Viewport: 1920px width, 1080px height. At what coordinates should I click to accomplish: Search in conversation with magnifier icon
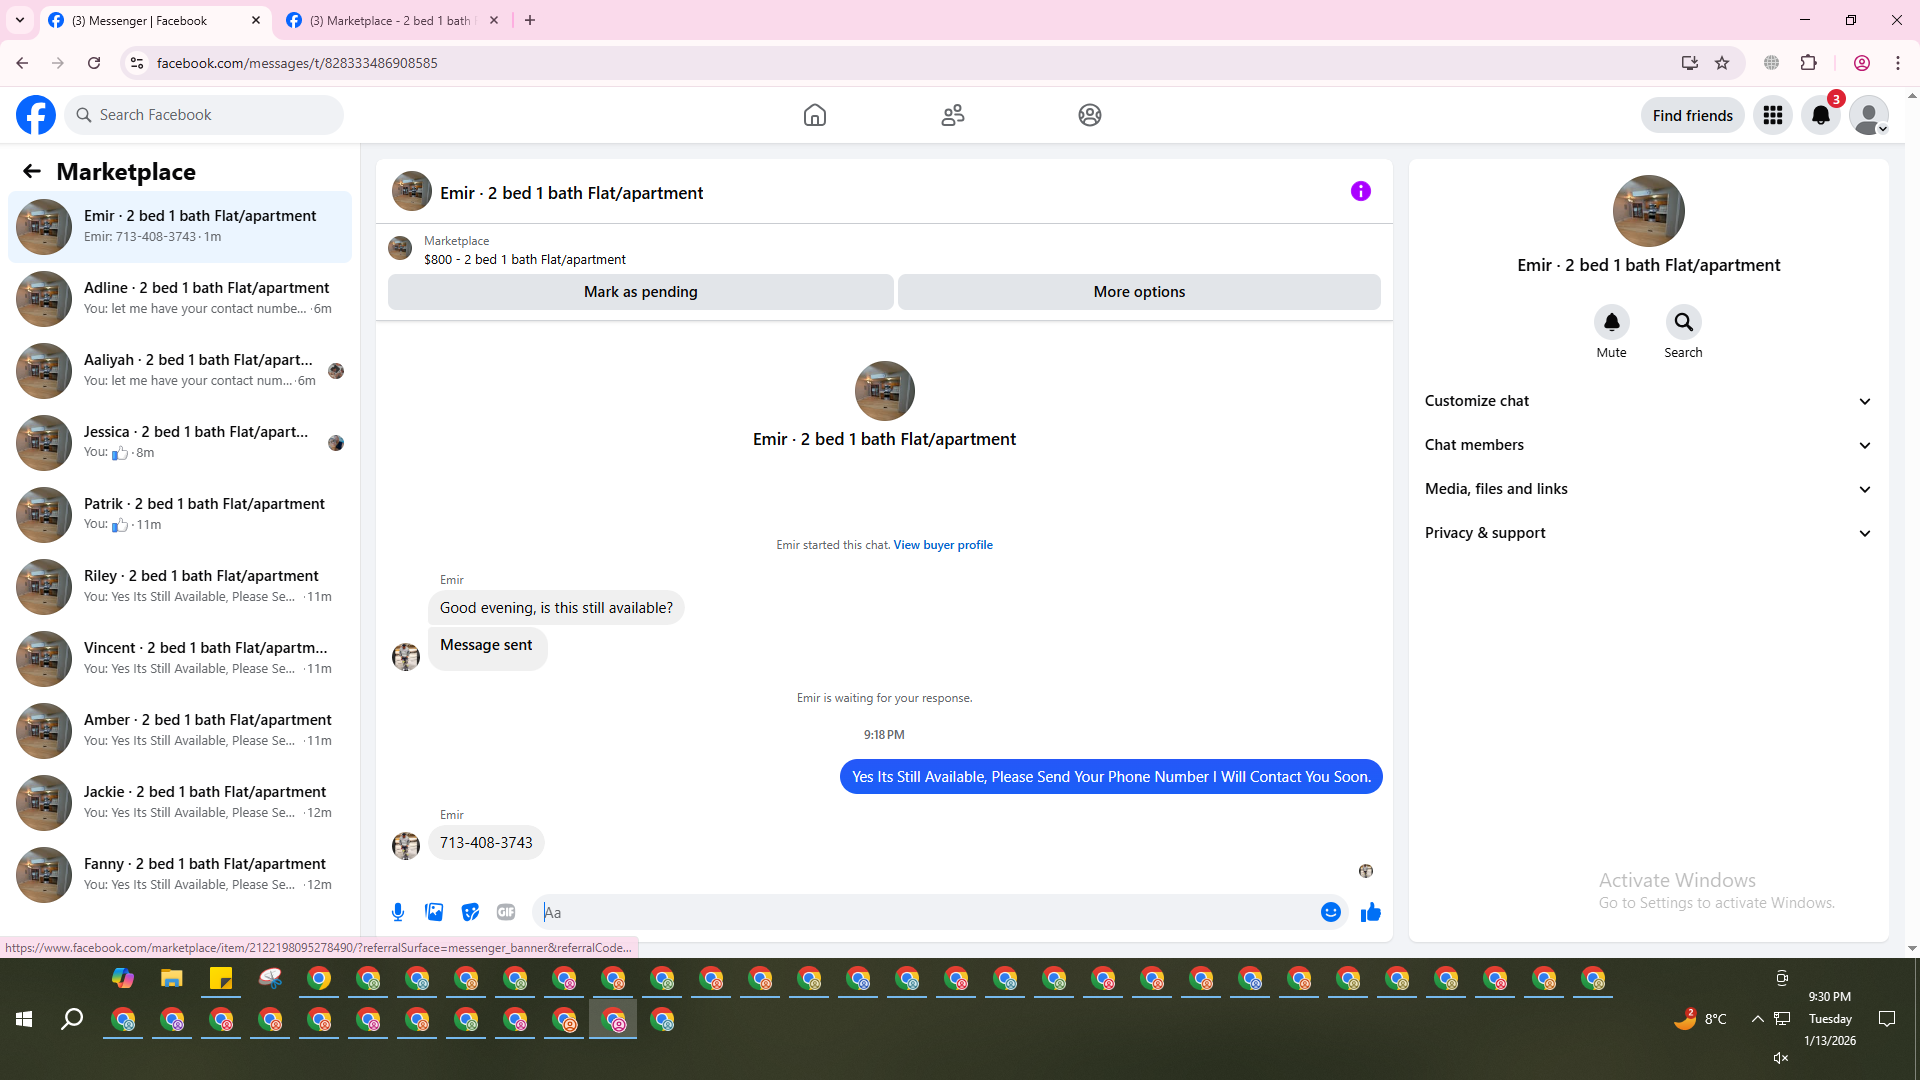[1683, 322]
